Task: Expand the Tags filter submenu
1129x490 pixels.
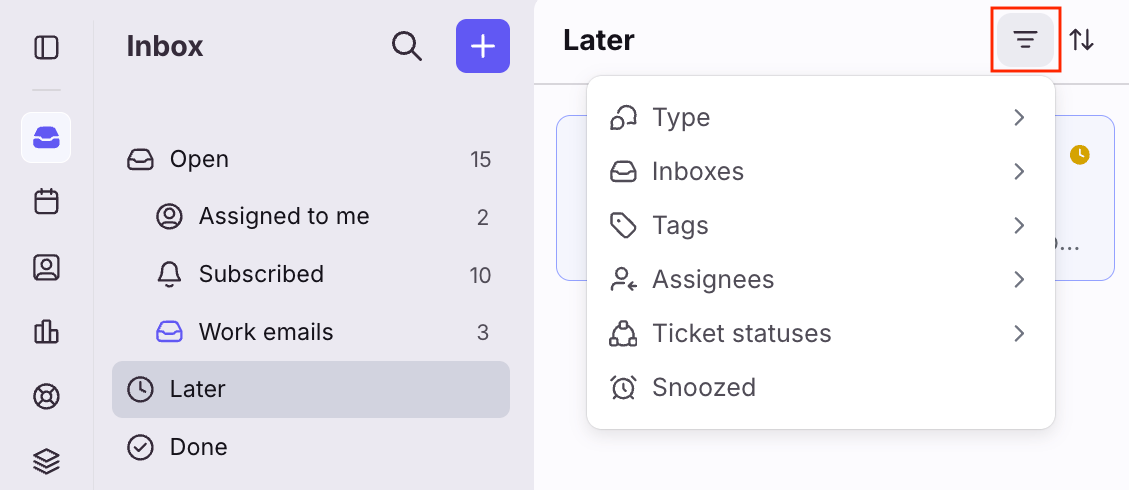Action: (x=820, y=225)
